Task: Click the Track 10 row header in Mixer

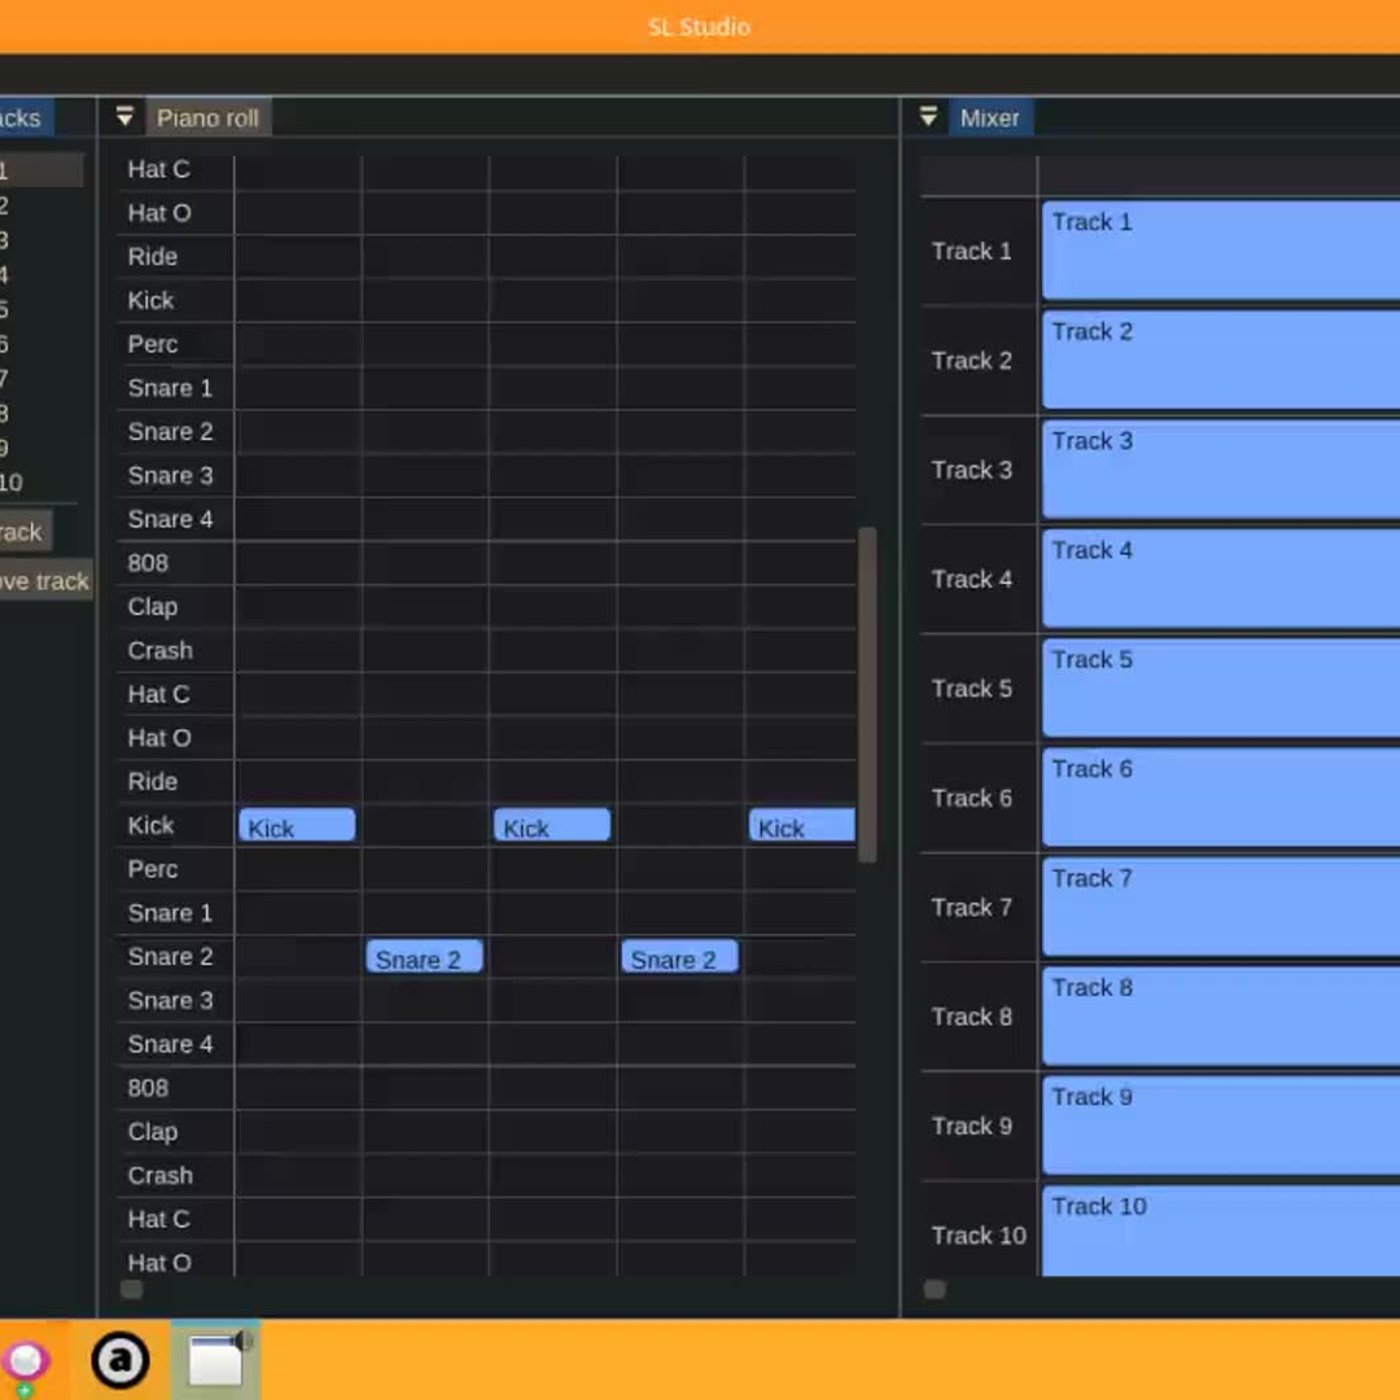Action: pos(978,1231)
